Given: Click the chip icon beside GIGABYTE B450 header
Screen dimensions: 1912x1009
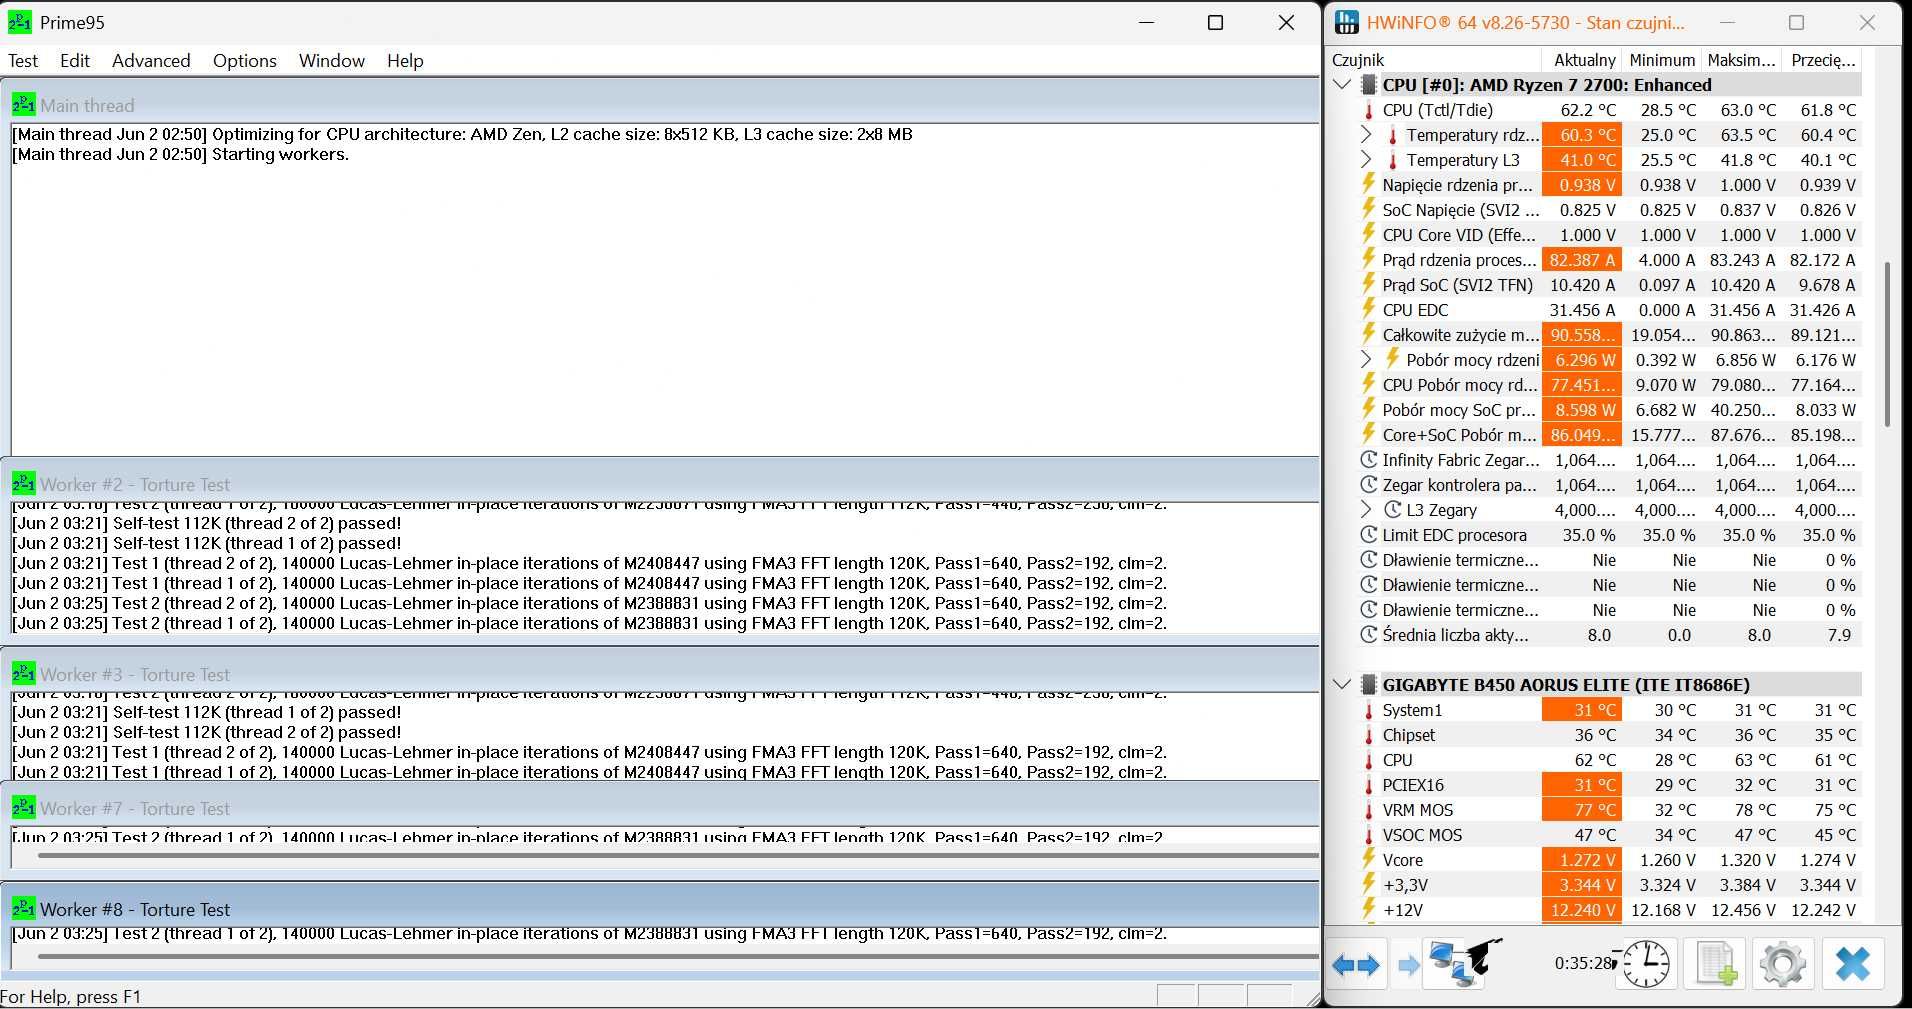Looking at the screenshot, I should (1368, 685).
